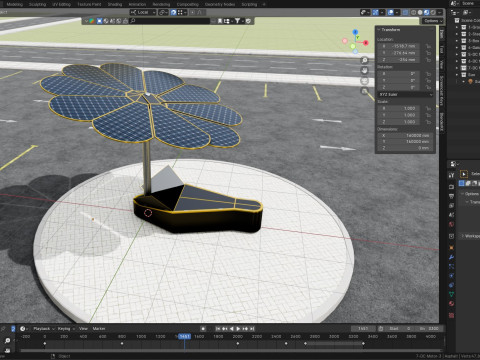Image resolution: width=480 pixels, height=360 pixels.
Task: Switch to the Geometry Nodes workspace tab
Action: tap(220, 4)
